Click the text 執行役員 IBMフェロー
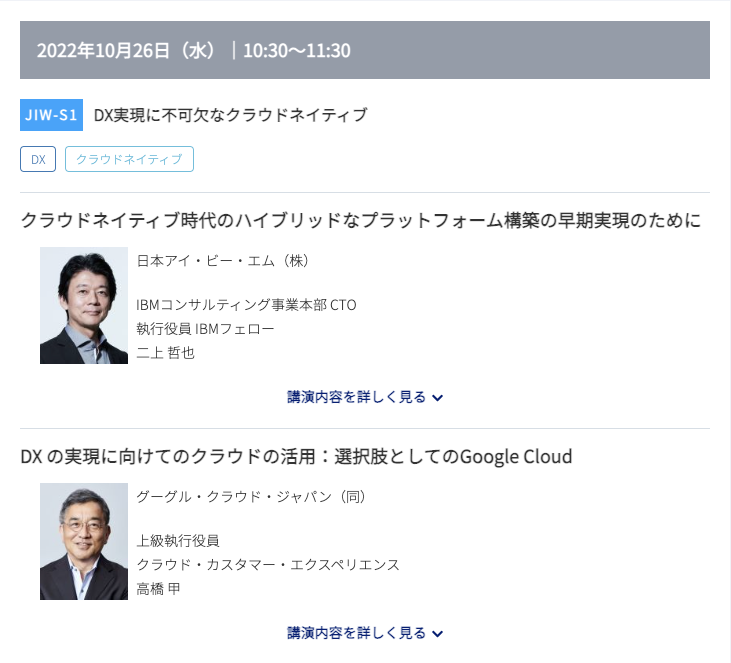The width and height of the screenshot is (731, 663). coord(205,329)
